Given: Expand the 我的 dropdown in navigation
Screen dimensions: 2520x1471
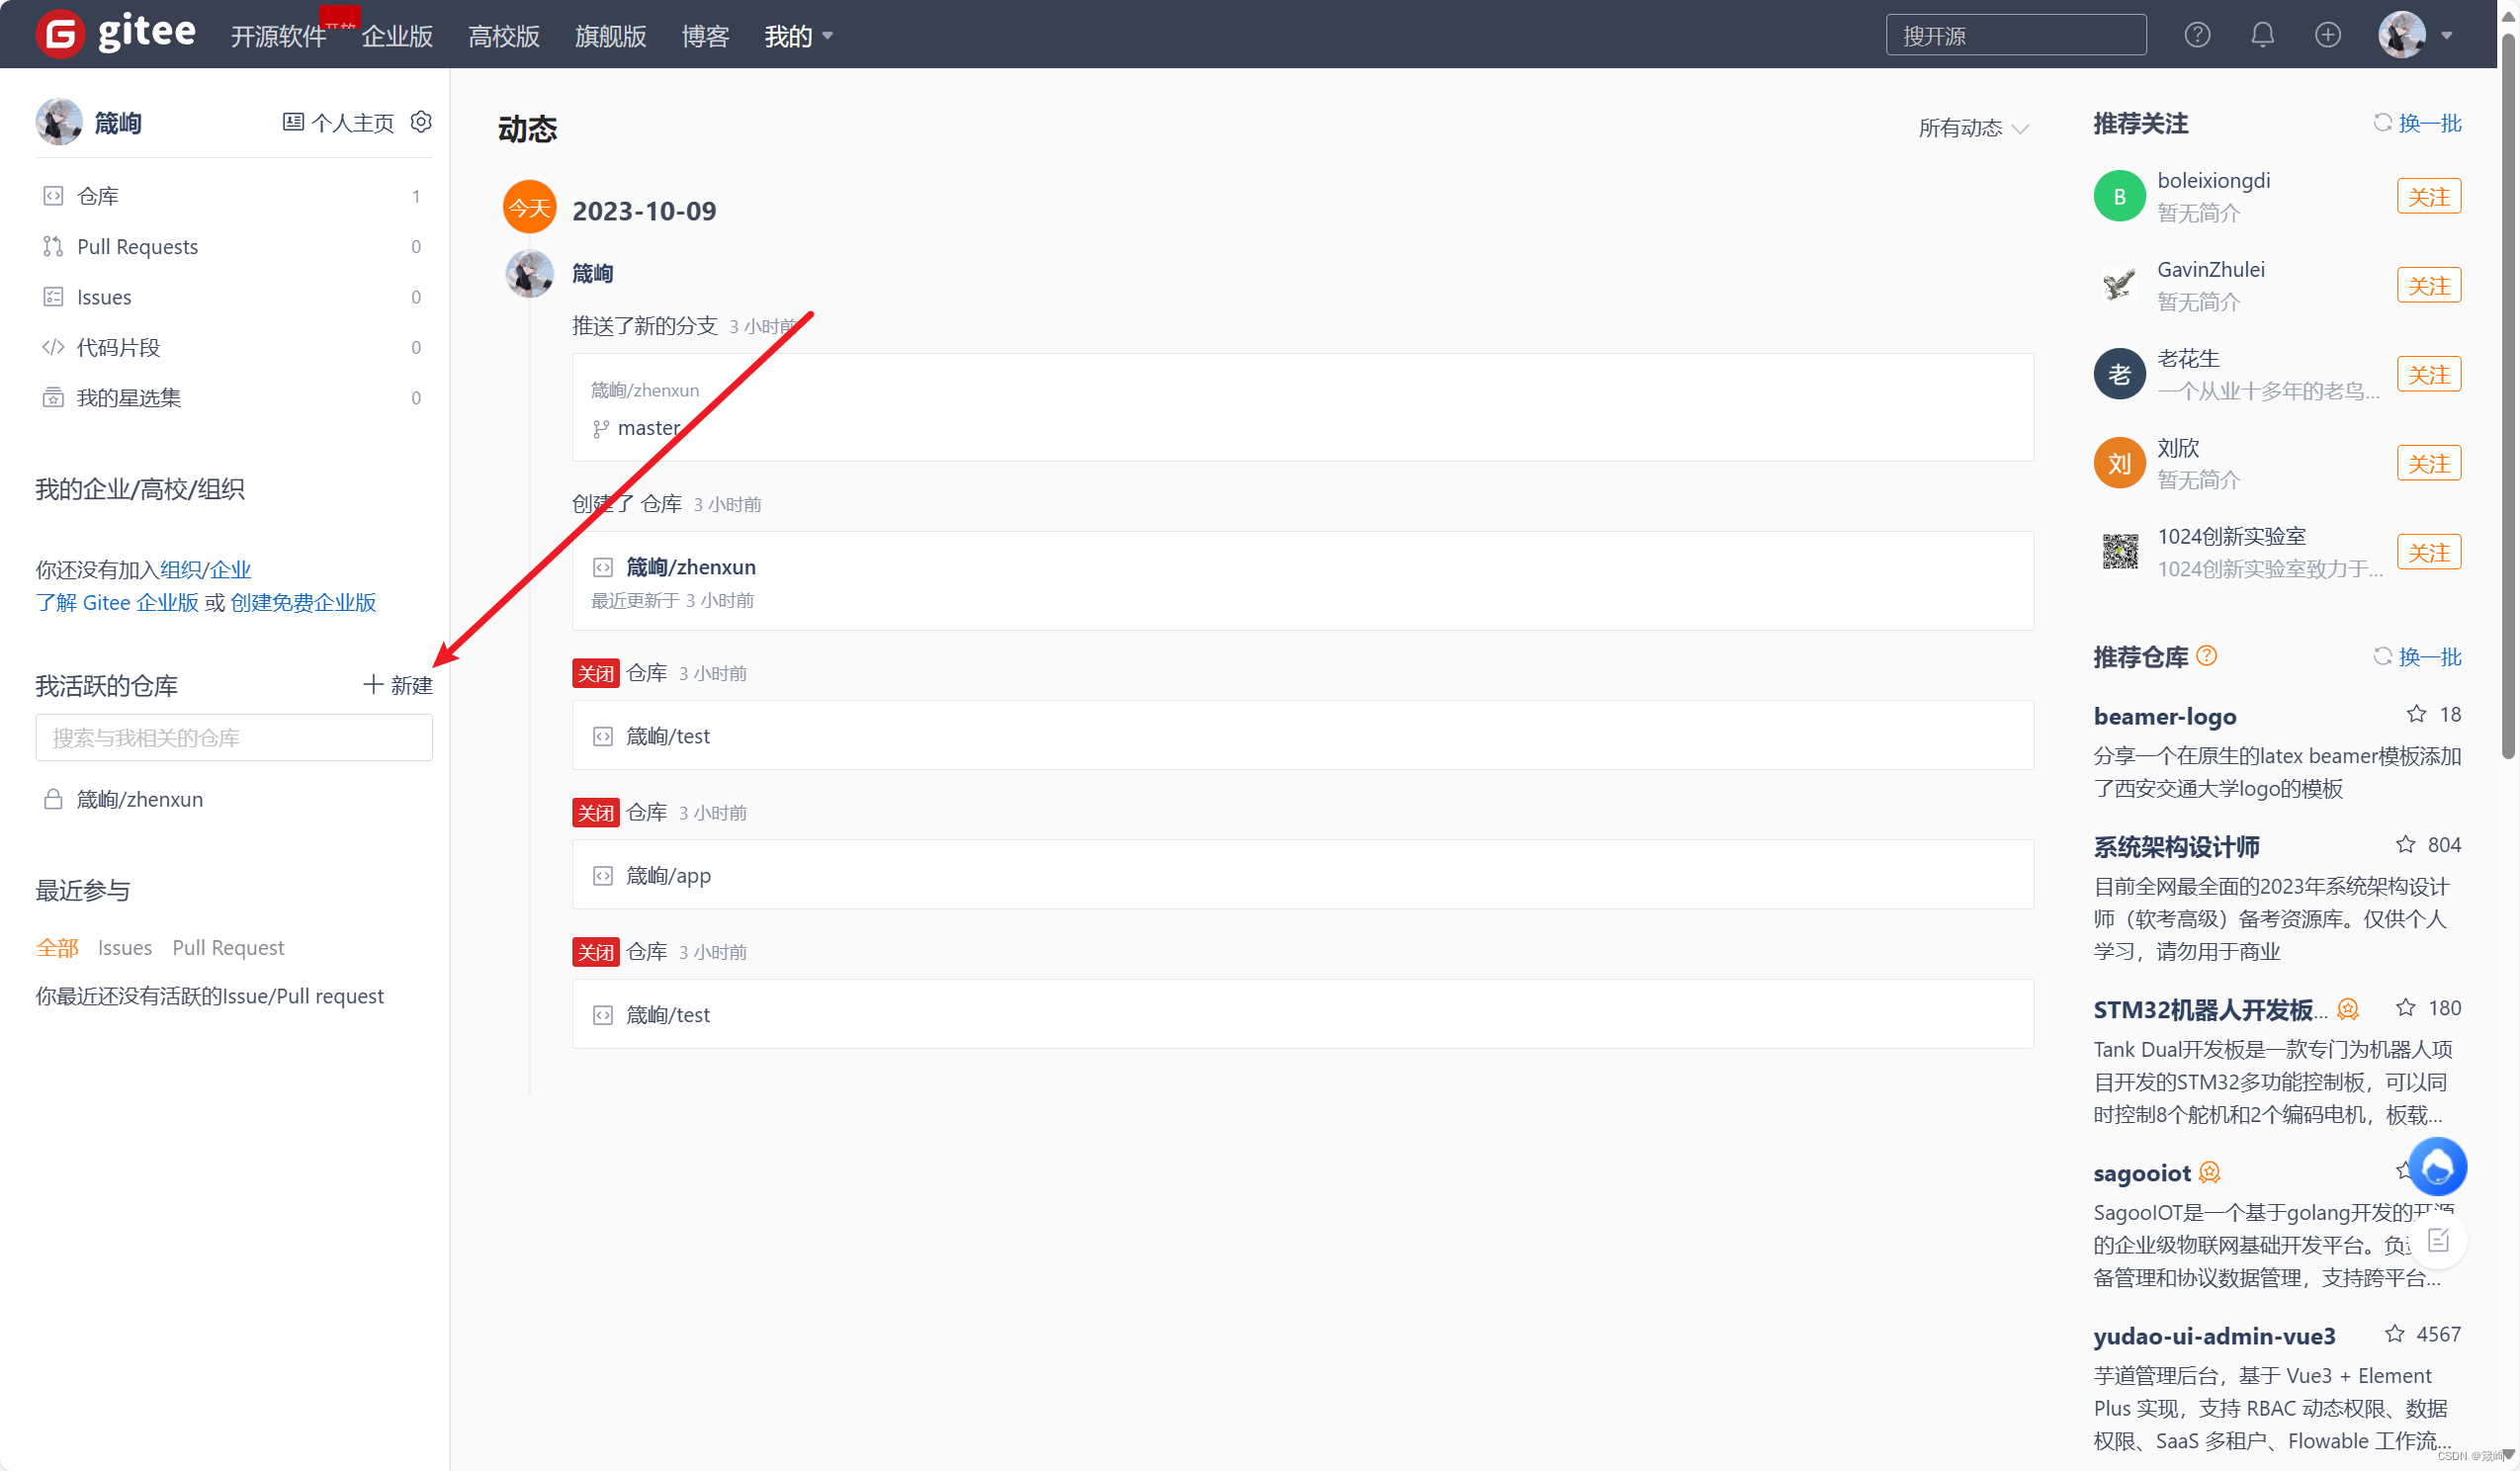Looking at the screenshot, I should coord(798,36).
